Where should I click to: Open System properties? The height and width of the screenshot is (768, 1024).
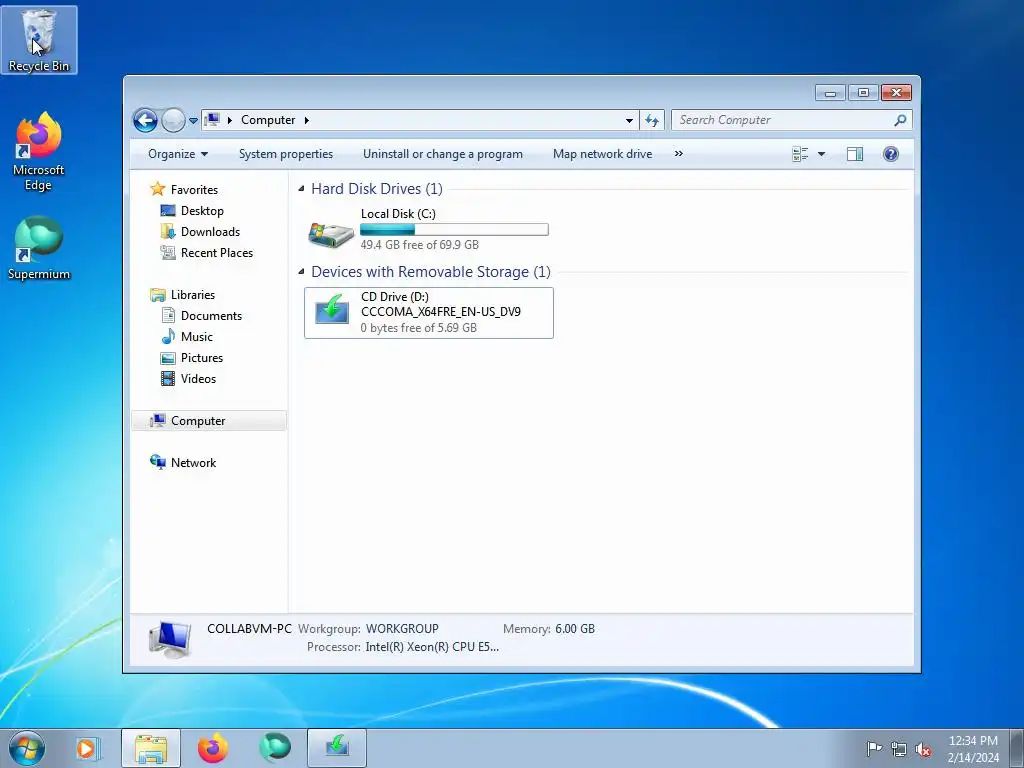click(285, 154)
